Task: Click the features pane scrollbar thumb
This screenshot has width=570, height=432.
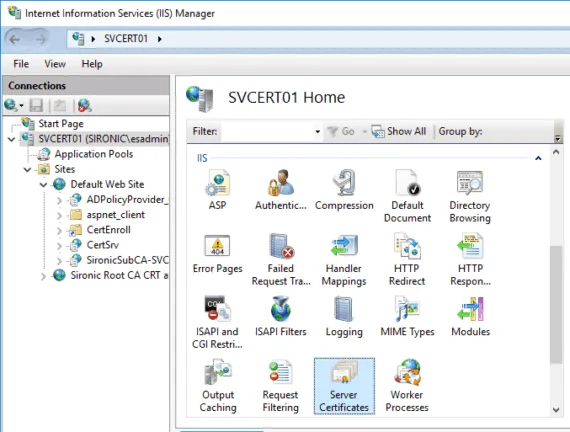Action: coord(556,304)
